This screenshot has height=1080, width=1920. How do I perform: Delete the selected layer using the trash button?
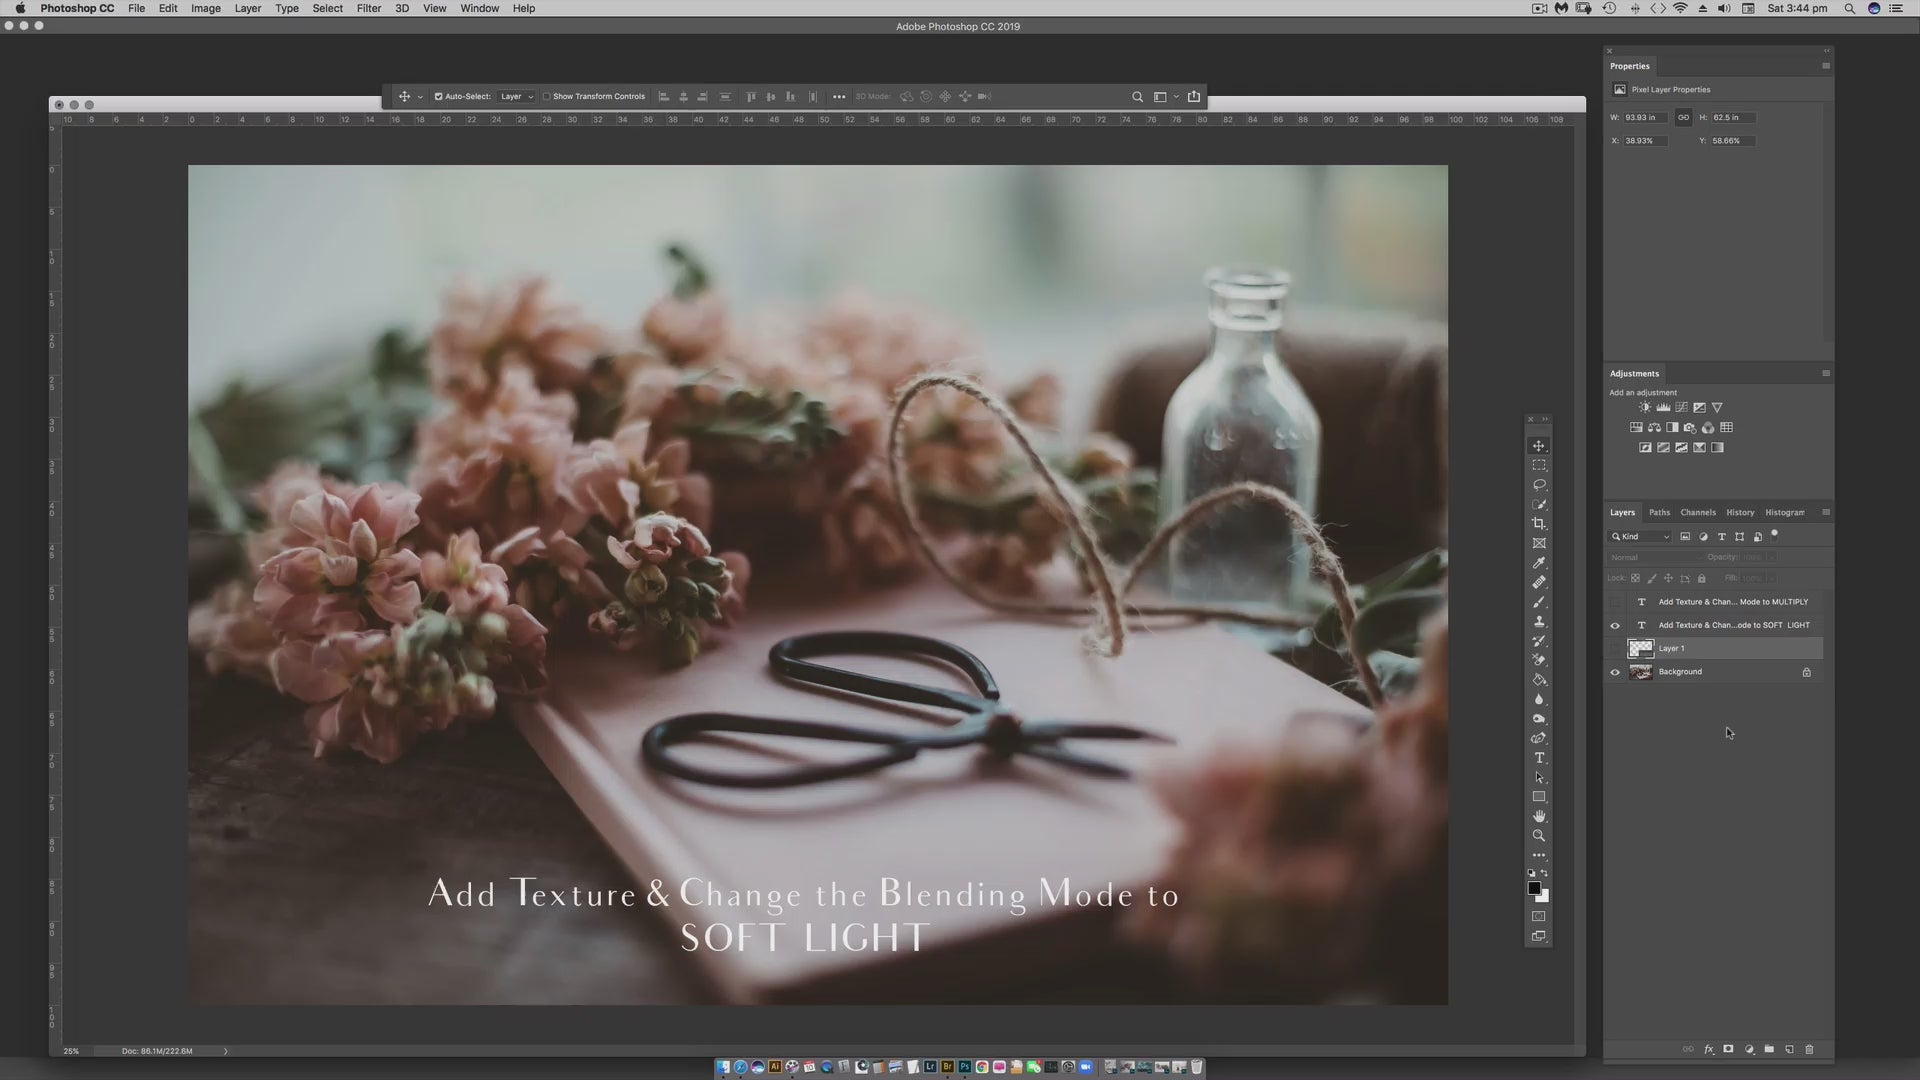coord(1810,1049)
